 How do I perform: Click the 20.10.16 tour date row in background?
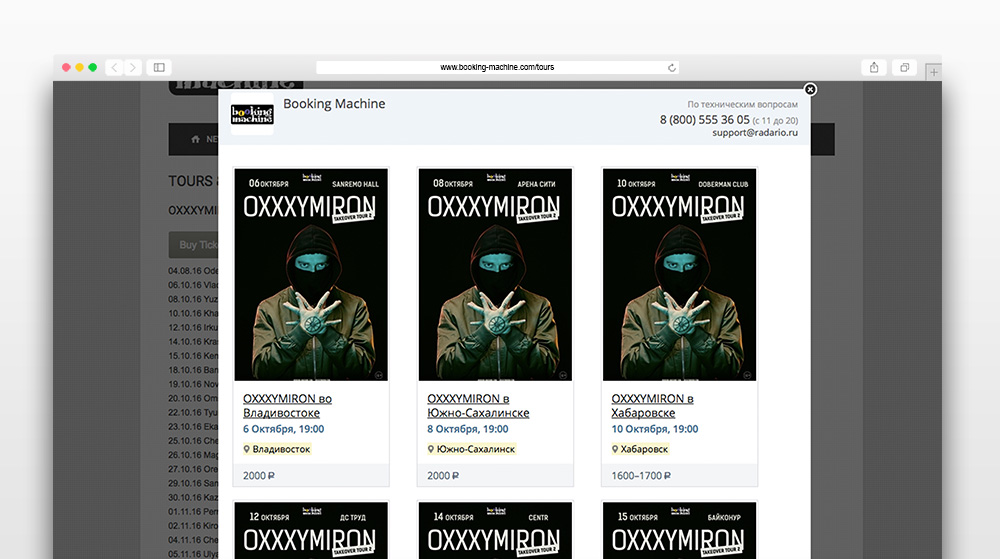[x=193, y=398]
